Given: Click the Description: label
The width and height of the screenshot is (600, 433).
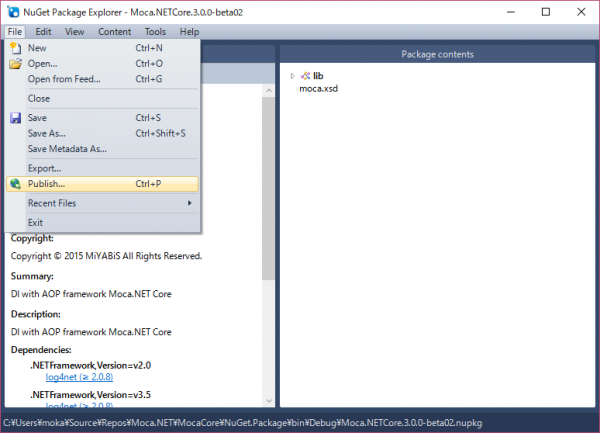Looking at the screenshot, I should [x=36, y=314].
